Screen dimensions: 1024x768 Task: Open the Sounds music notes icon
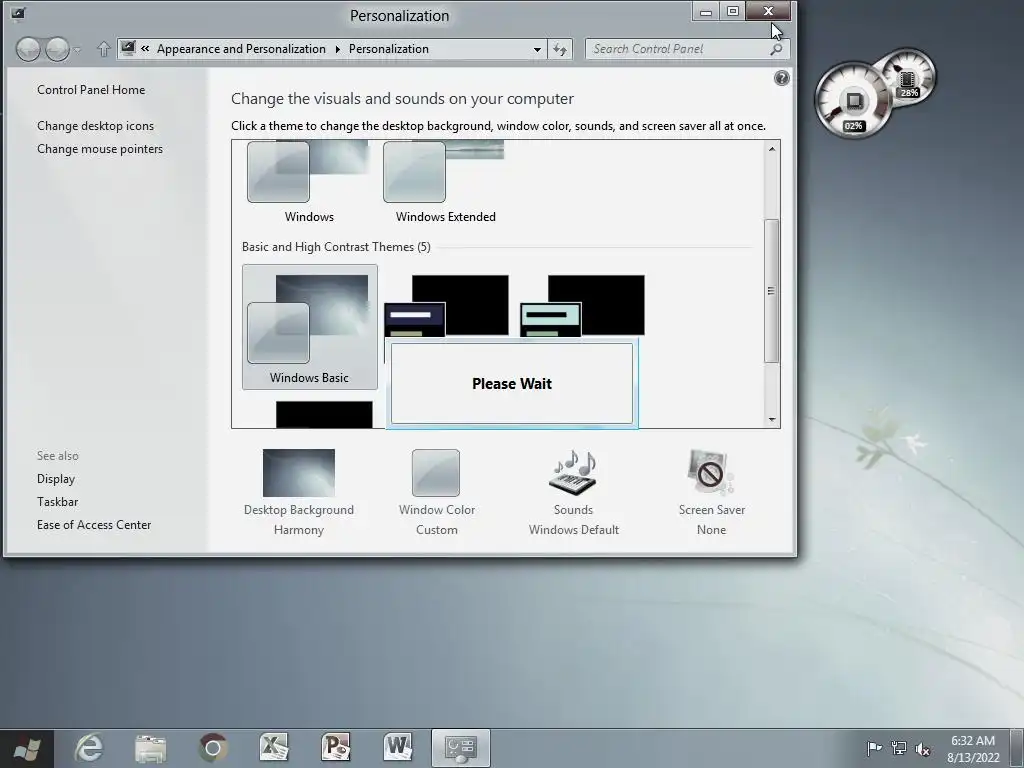[x=573, y=473]
